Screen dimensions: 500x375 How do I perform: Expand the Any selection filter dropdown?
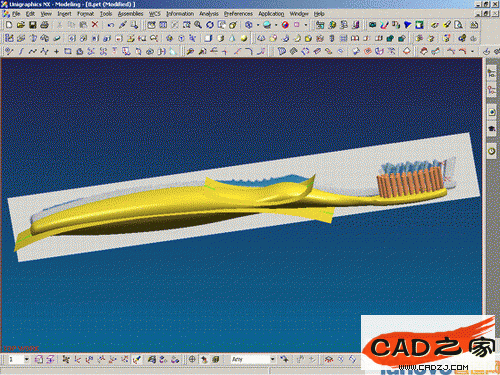pos(273,359)
